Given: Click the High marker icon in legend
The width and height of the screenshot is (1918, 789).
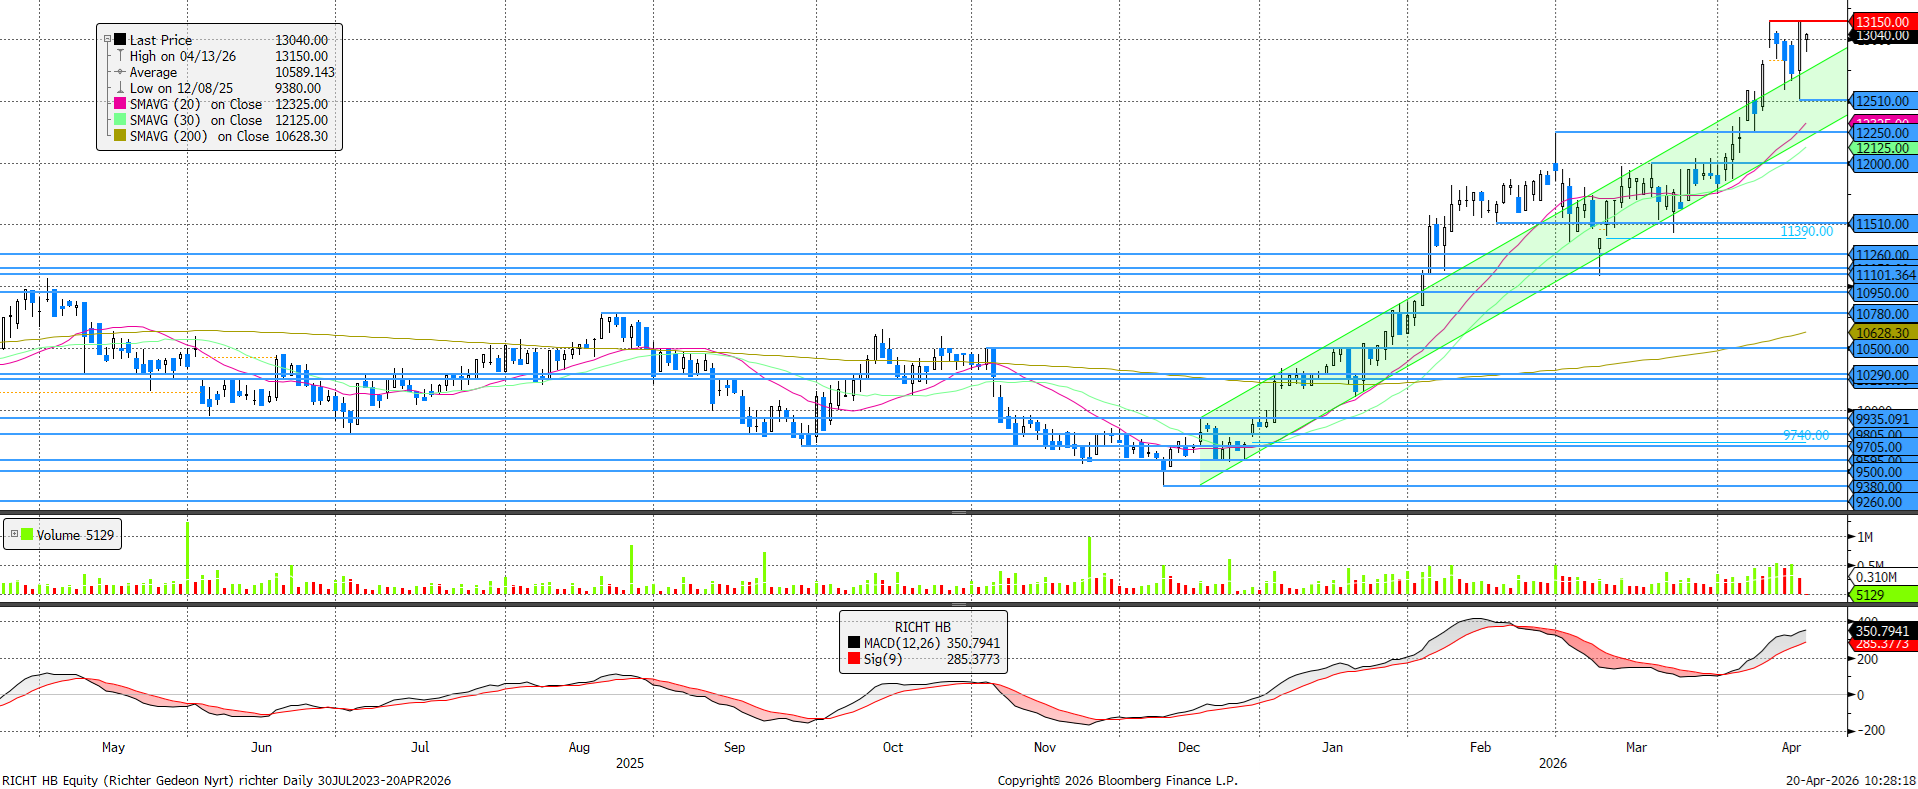Looking at the screenshot, I should click(120, 56).
